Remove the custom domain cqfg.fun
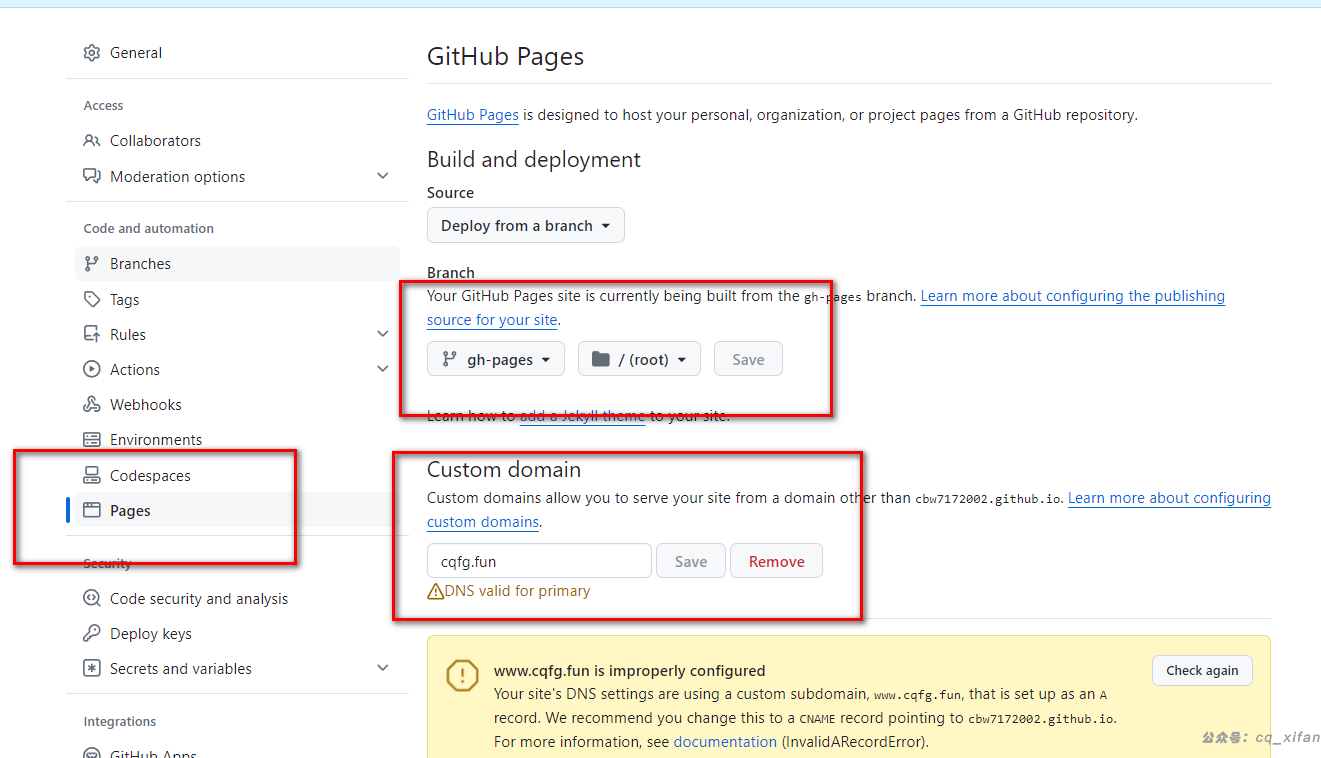This screenshot has width=1321, height=758. click(776, 562)
